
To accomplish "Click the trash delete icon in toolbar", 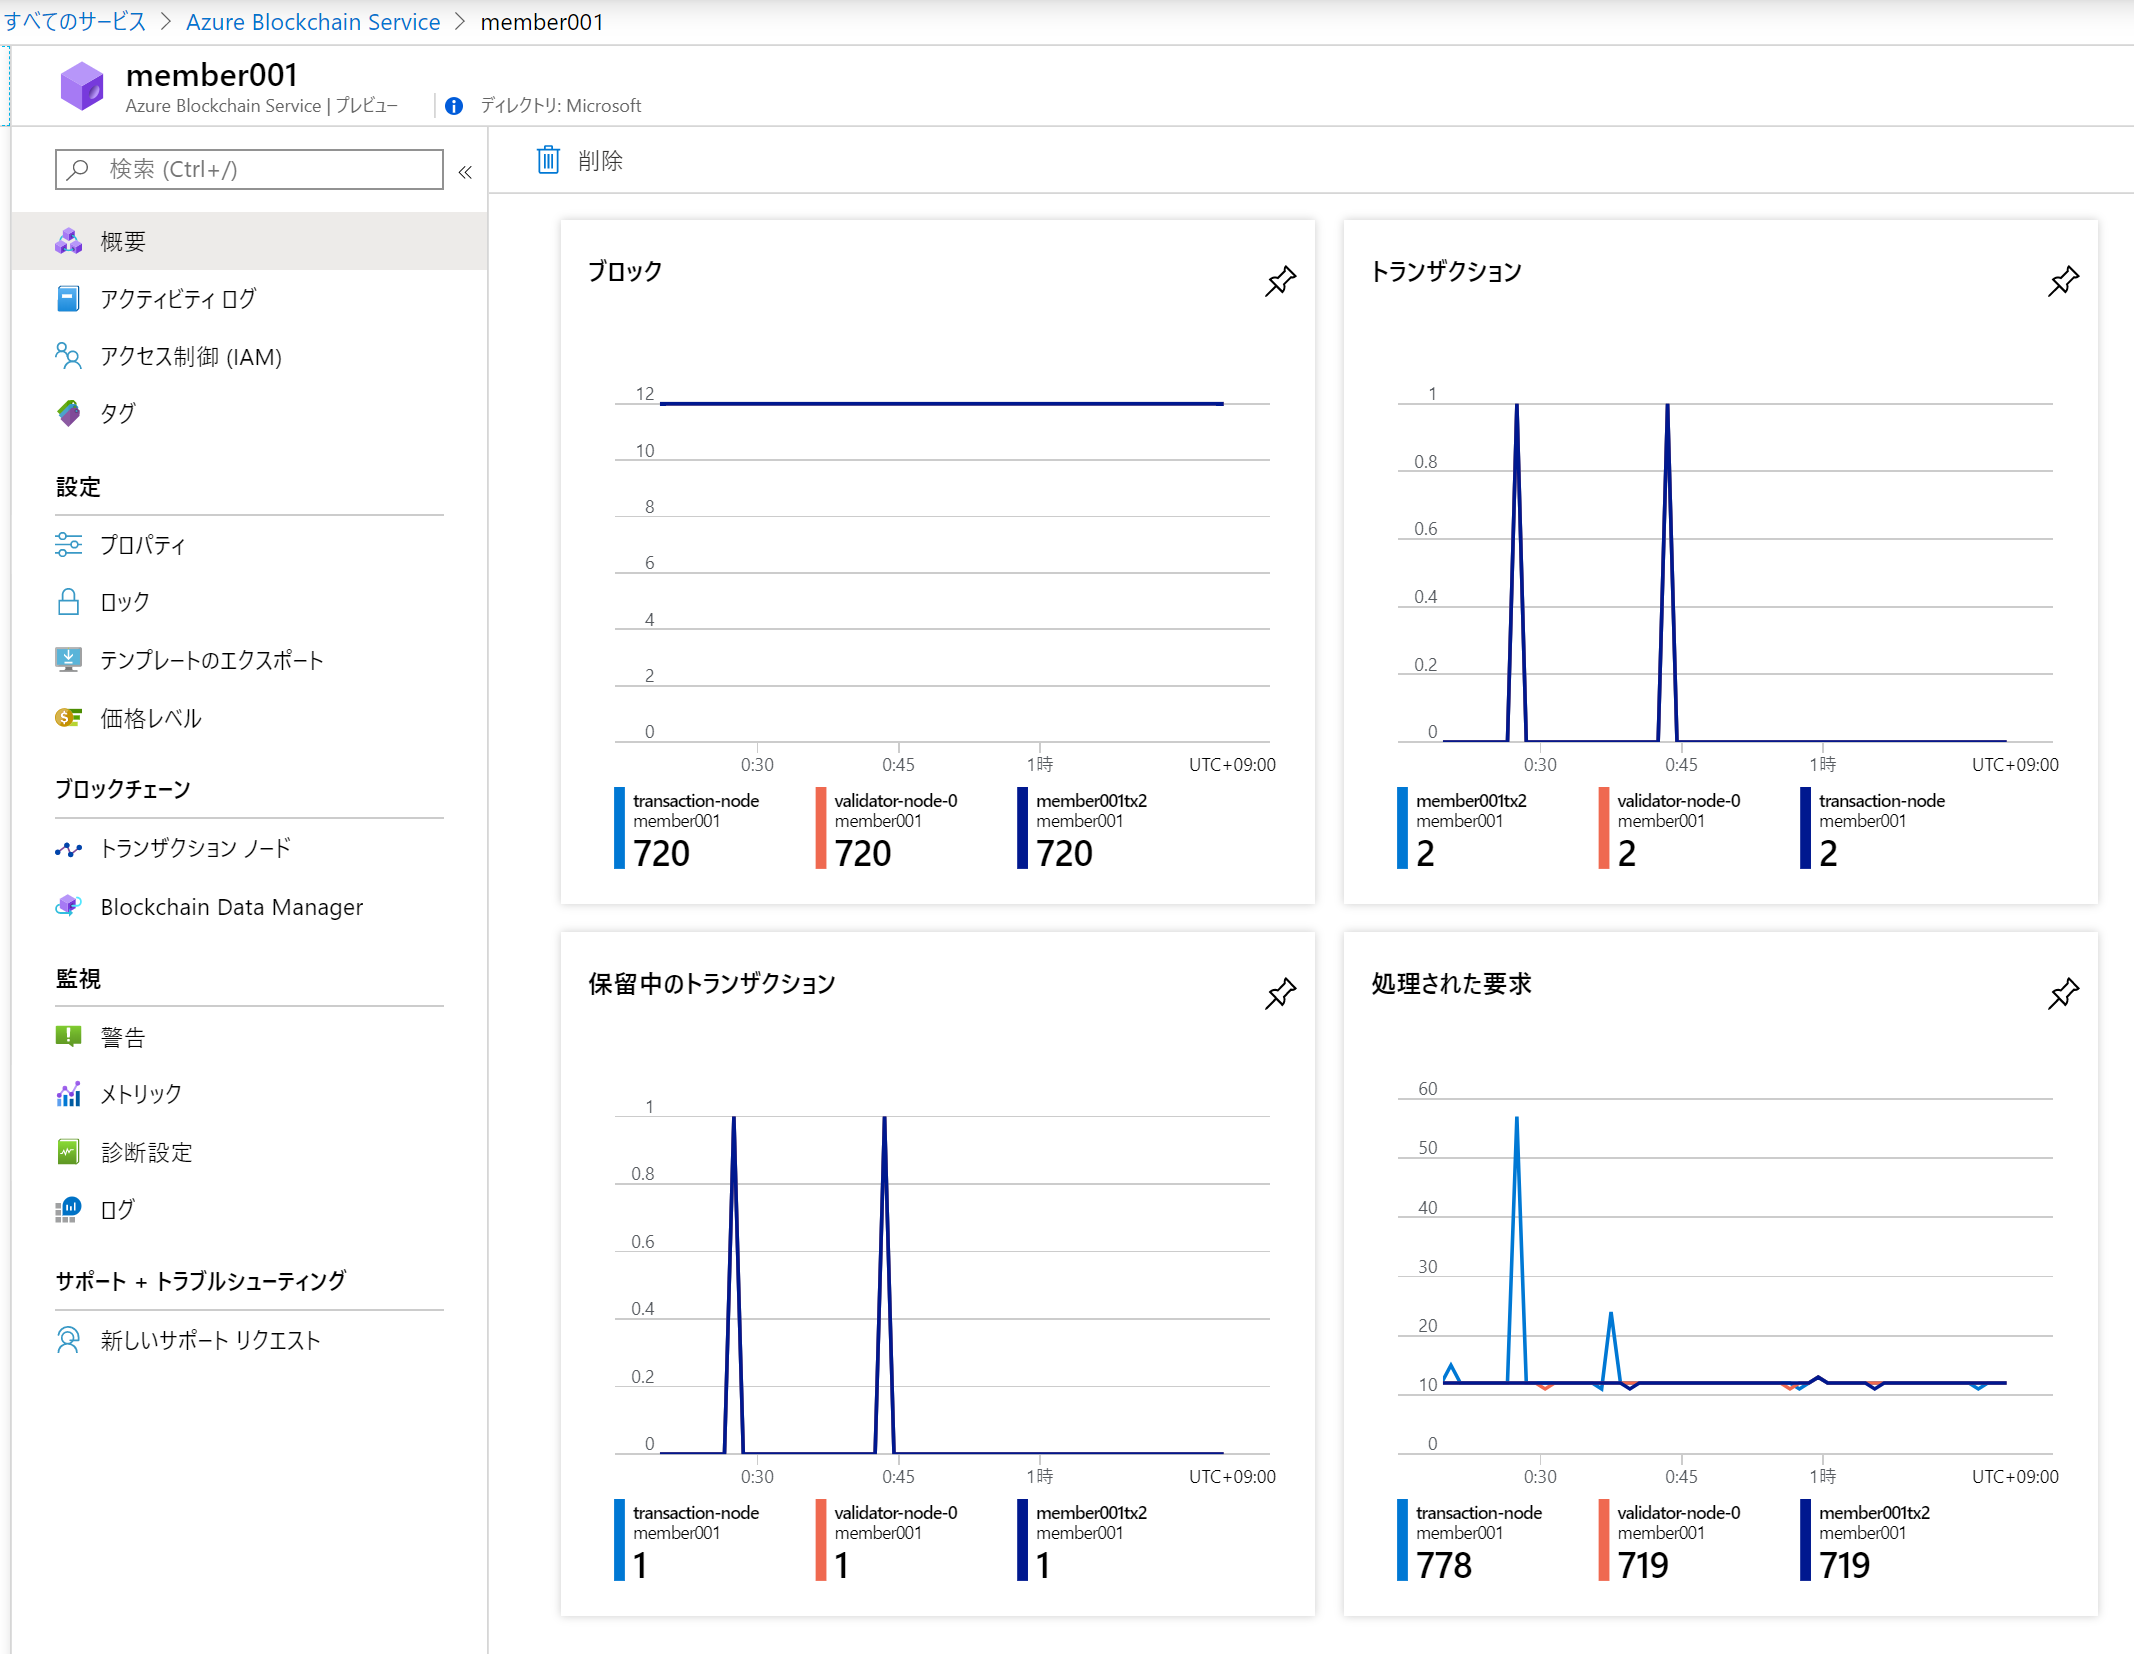I will click(548, 160).
